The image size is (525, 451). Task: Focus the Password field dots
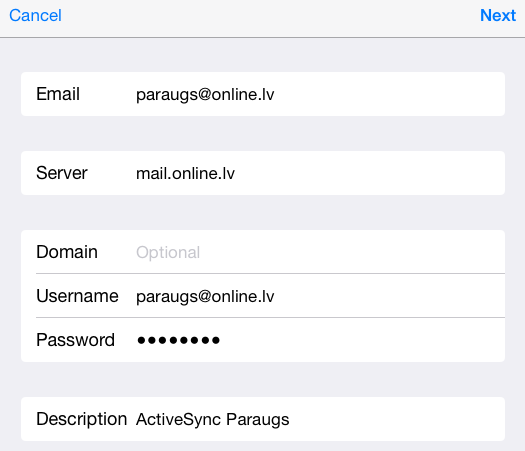(x=178, y=341)
